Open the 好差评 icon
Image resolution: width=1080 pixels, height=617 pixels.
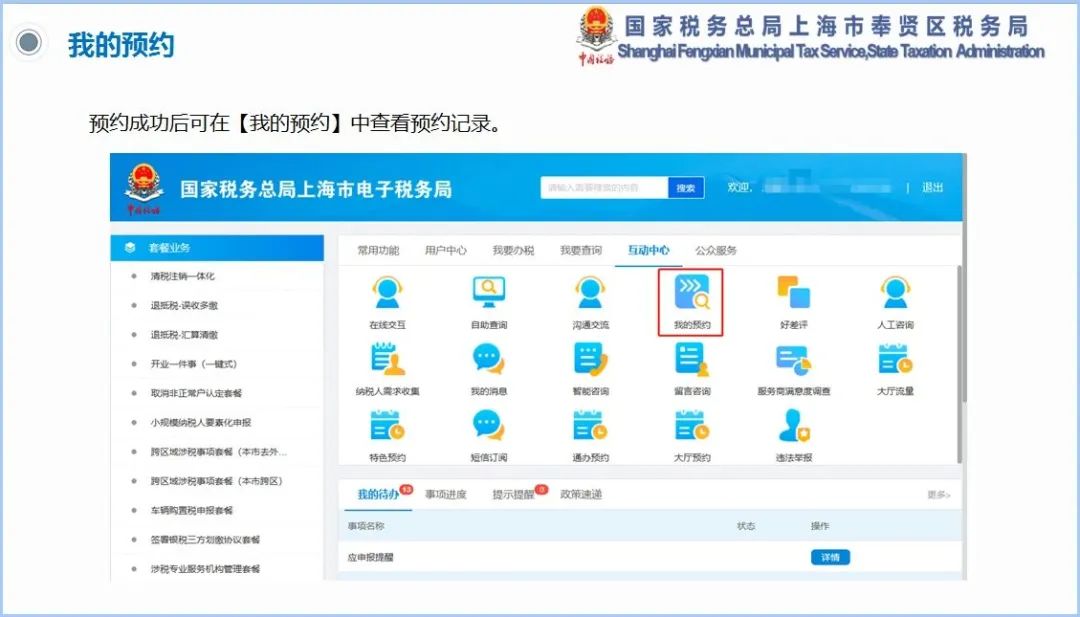coord(793,294)
